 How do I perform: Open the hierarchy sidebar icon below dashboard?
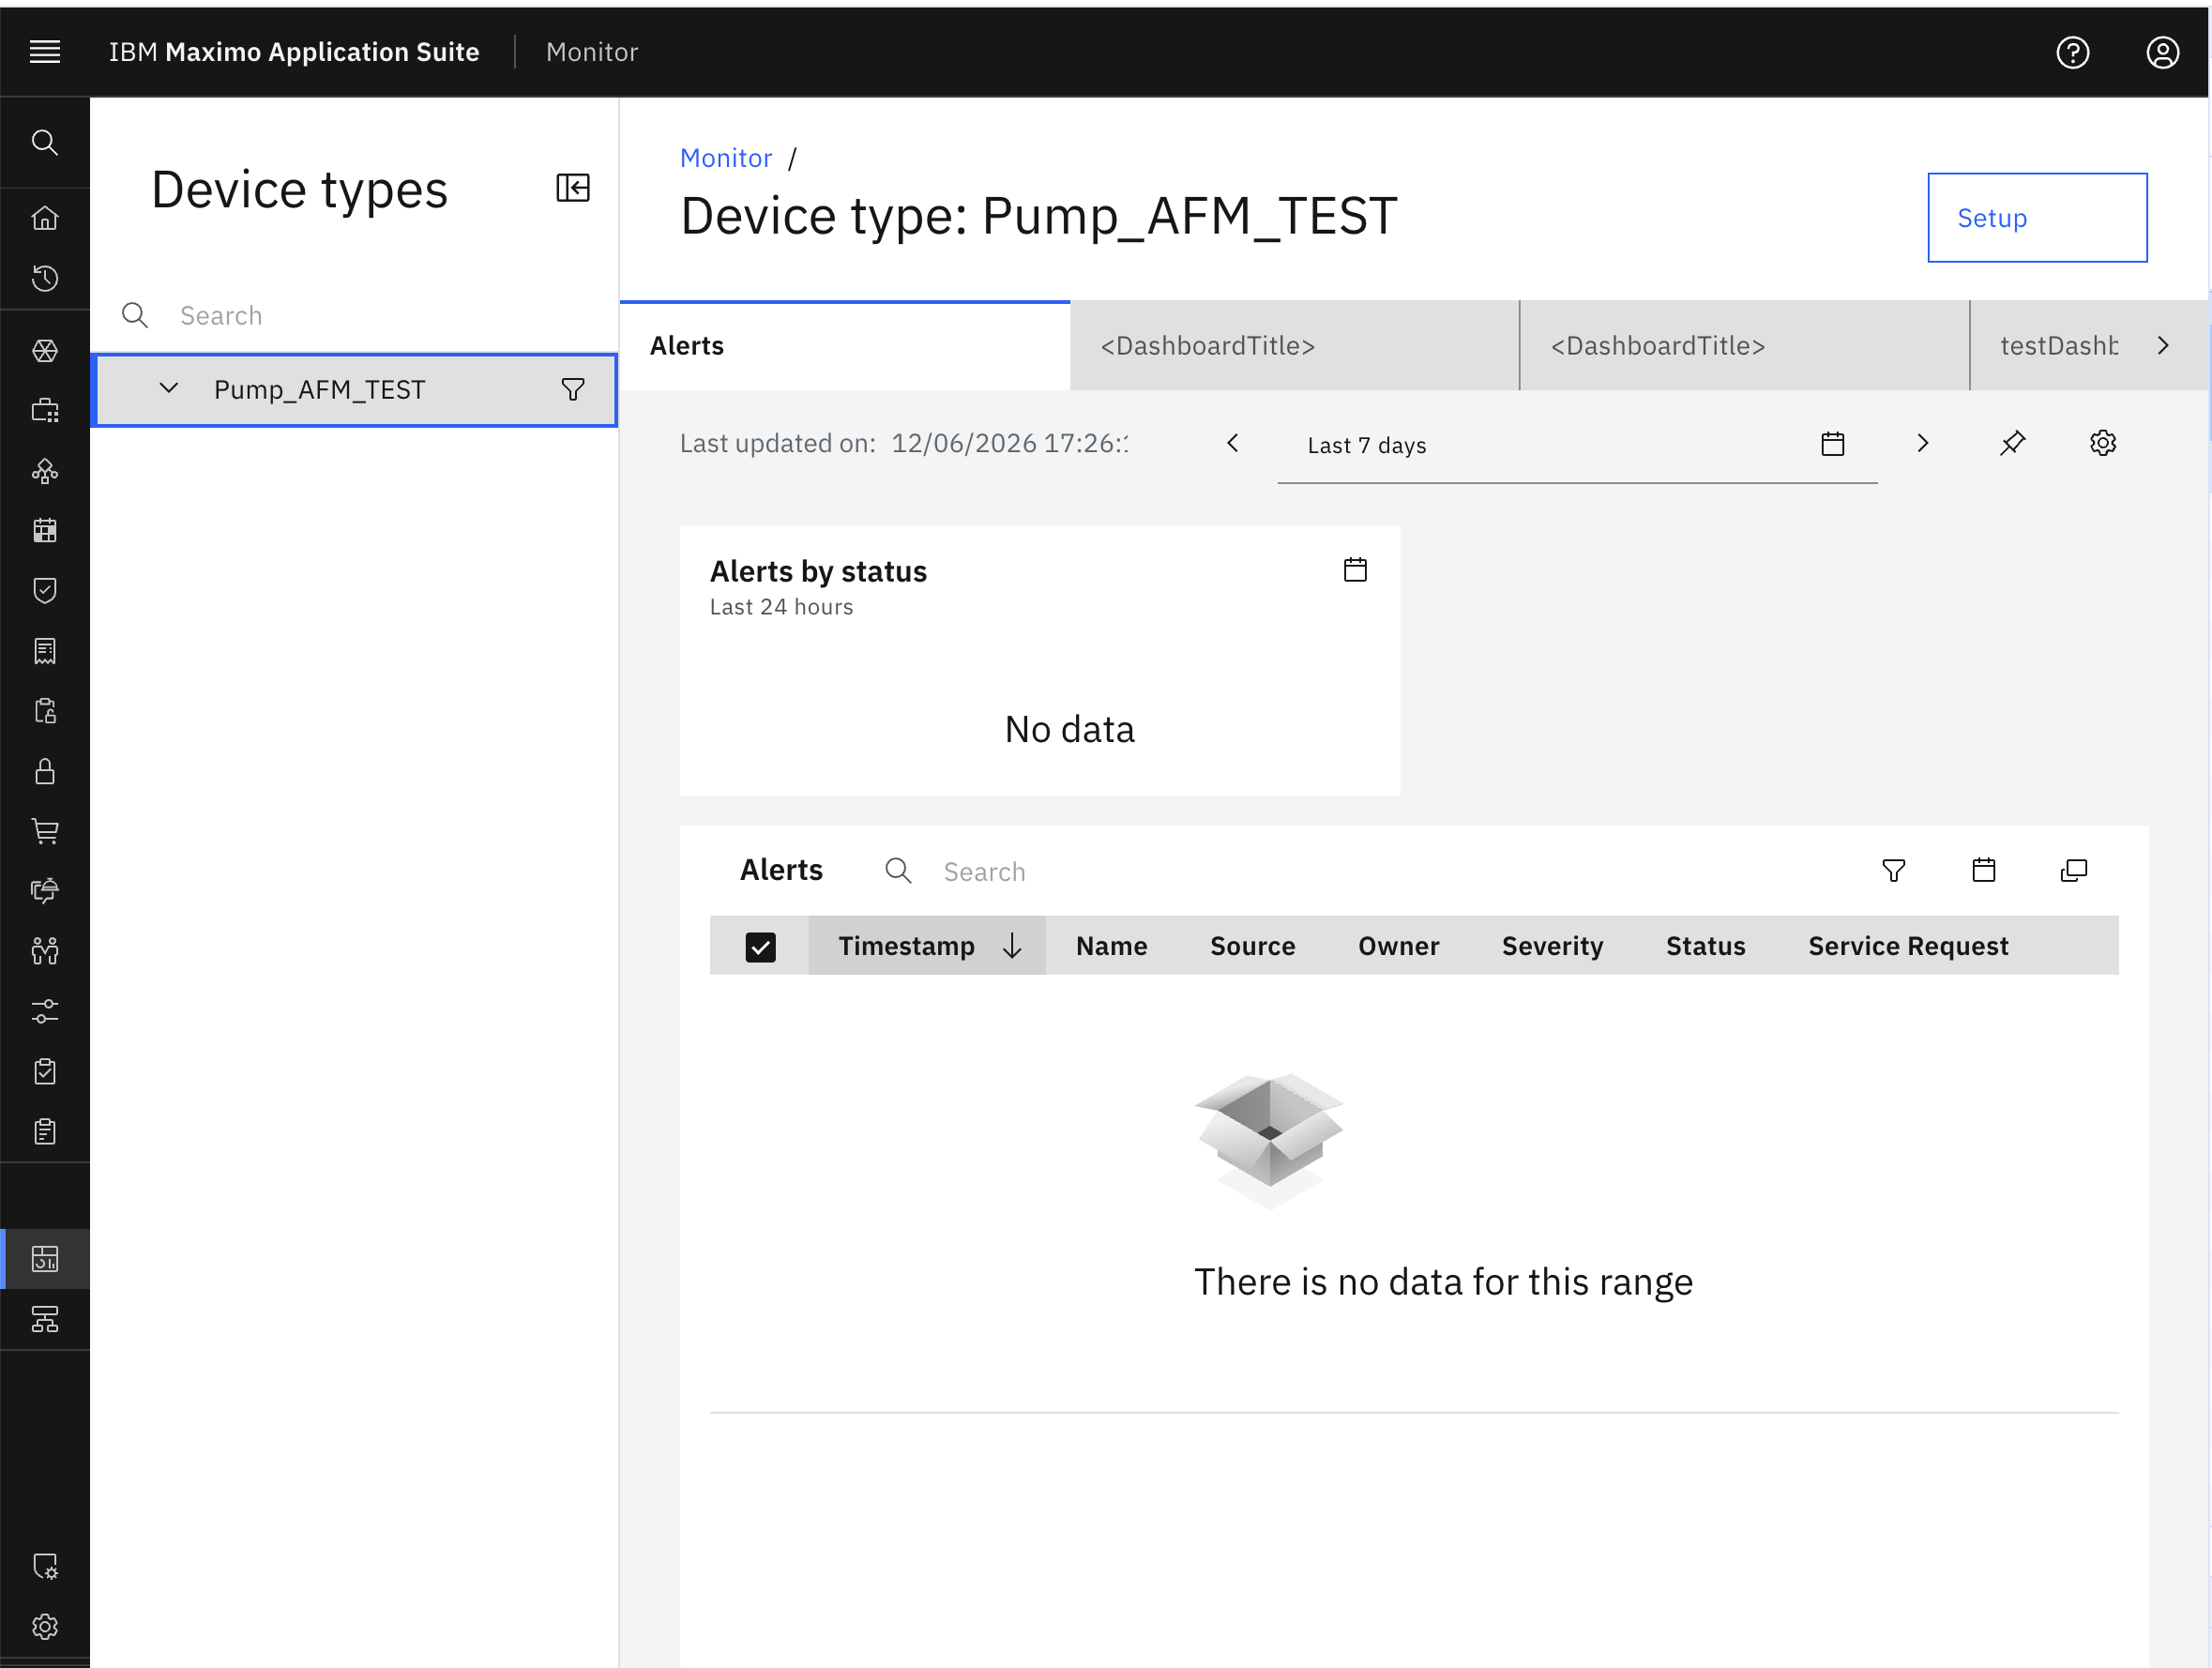point(45,1319)
